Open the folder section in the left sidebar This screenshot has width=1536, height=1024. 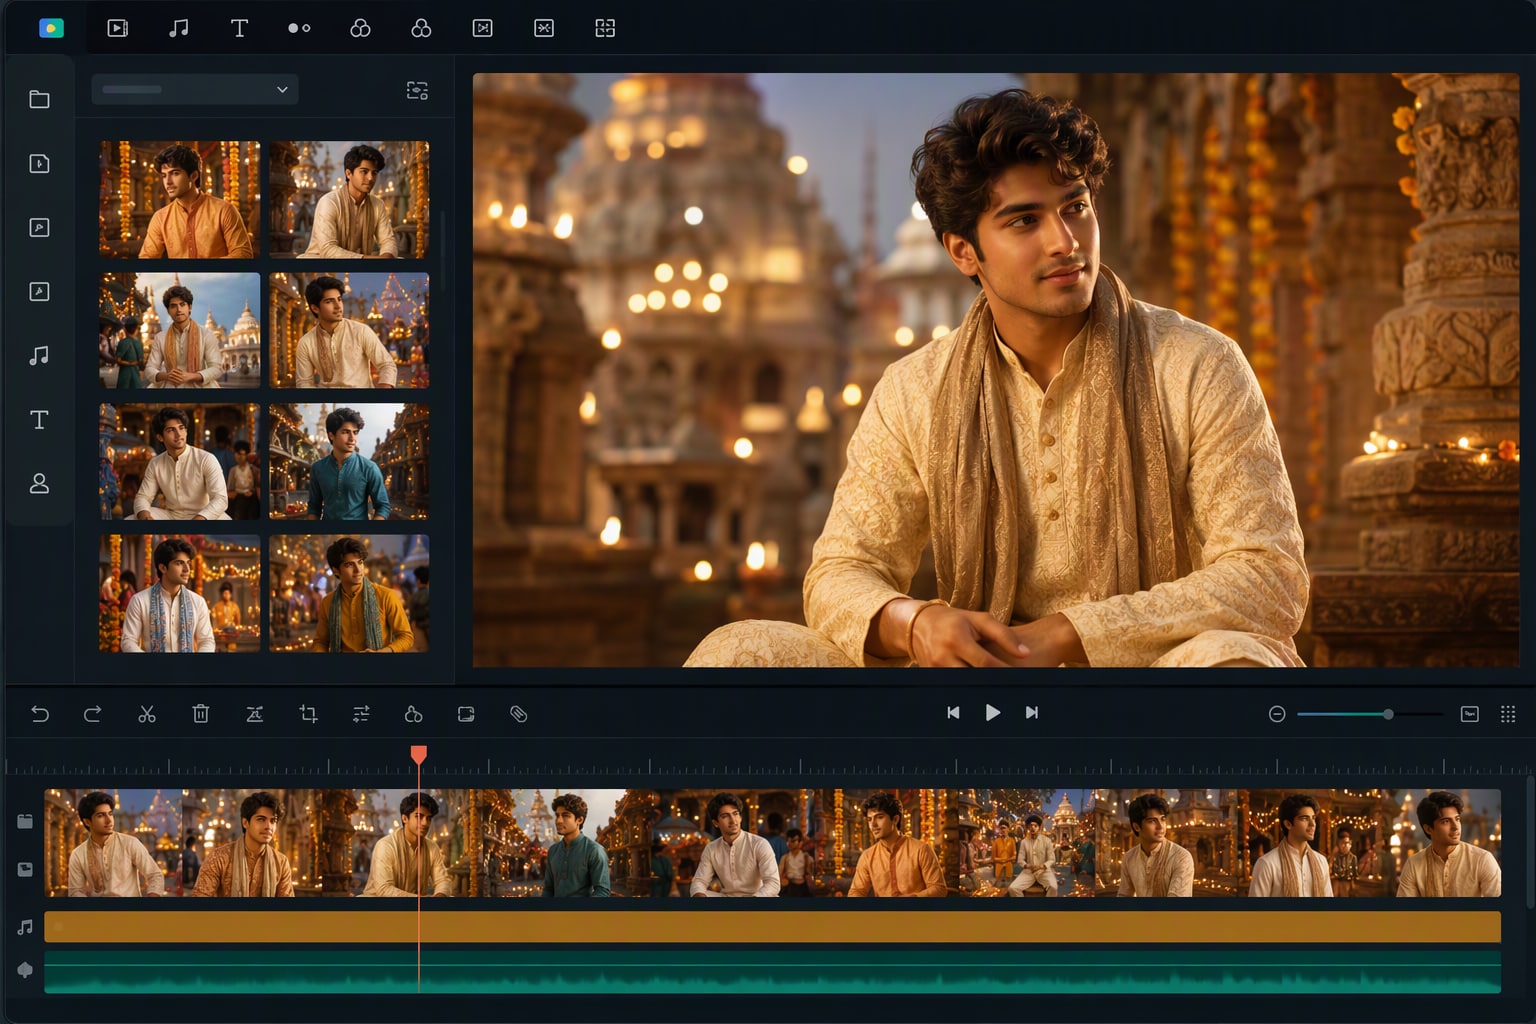(x=39, y=99)
